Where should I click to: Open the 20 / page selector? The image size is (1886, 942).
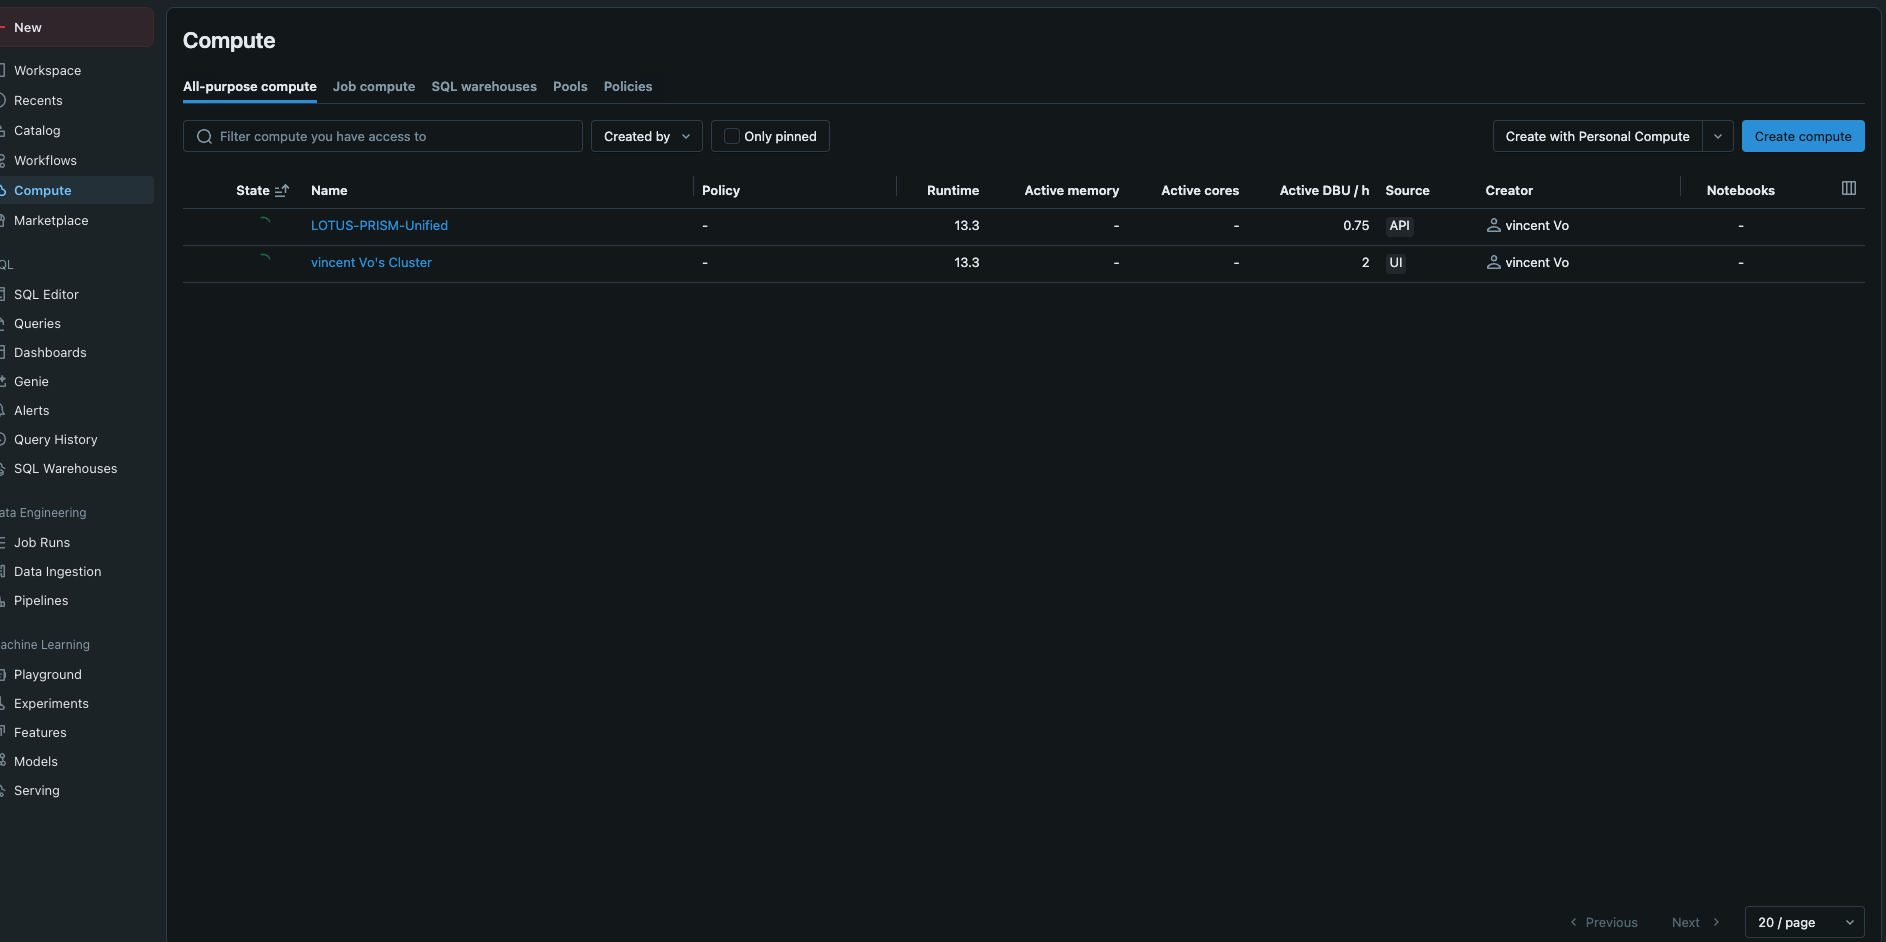pyautogui.click(x=1805, y=922)
